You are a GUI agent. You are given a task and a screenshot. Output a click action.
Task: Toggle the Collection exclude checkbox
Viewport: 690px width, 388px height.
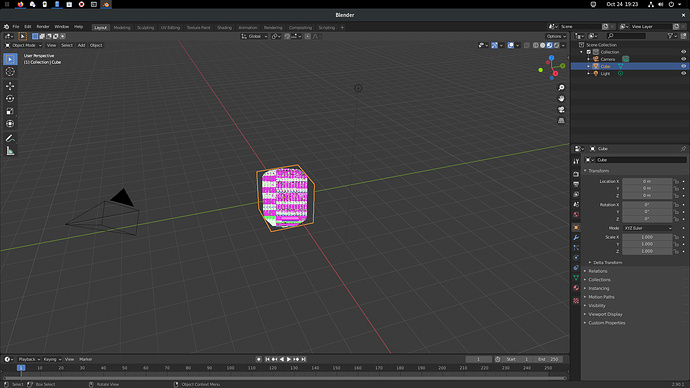point(589,52)
